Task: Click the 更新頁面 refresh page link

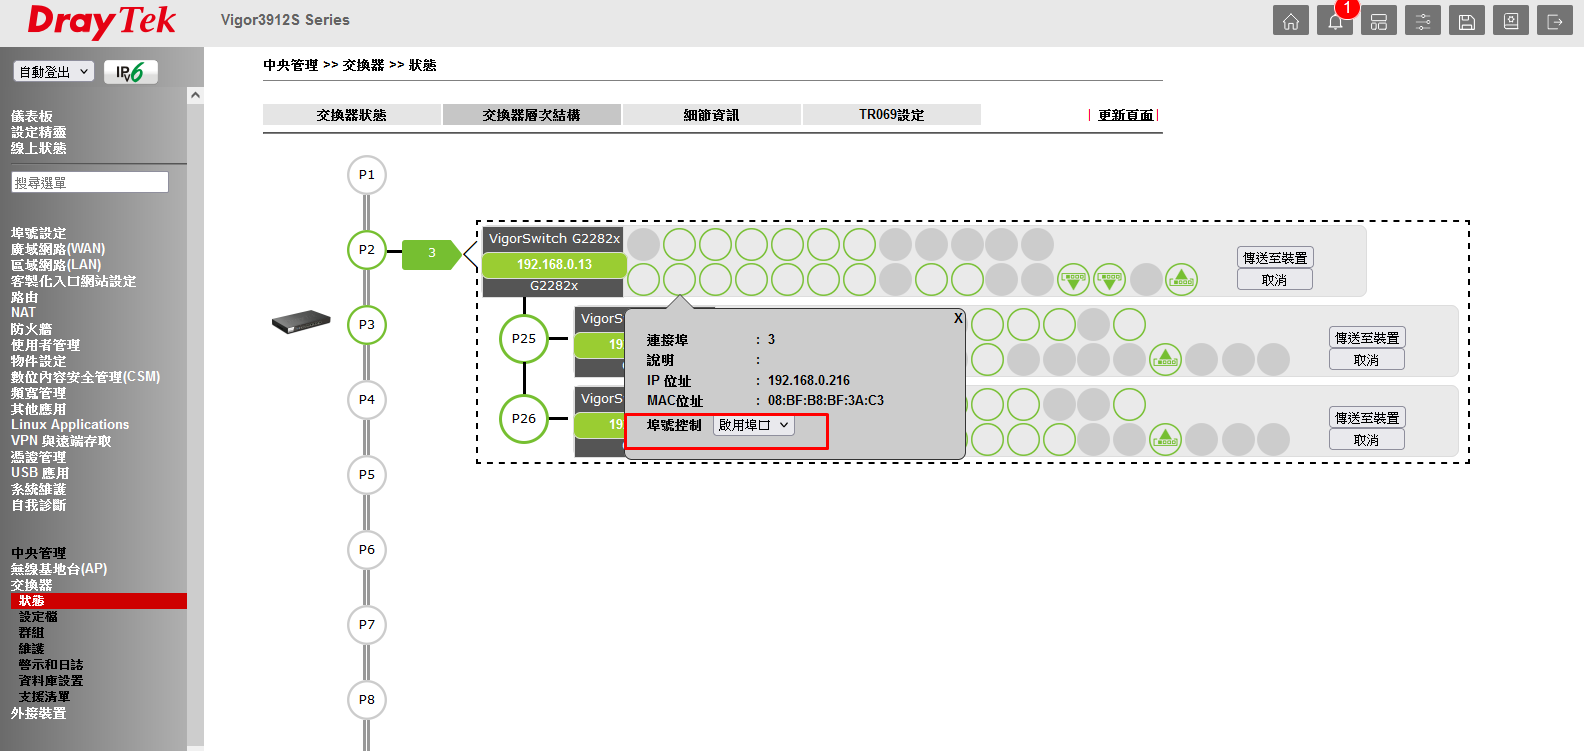Action: pyautogui.click(x=1125, y=115)
